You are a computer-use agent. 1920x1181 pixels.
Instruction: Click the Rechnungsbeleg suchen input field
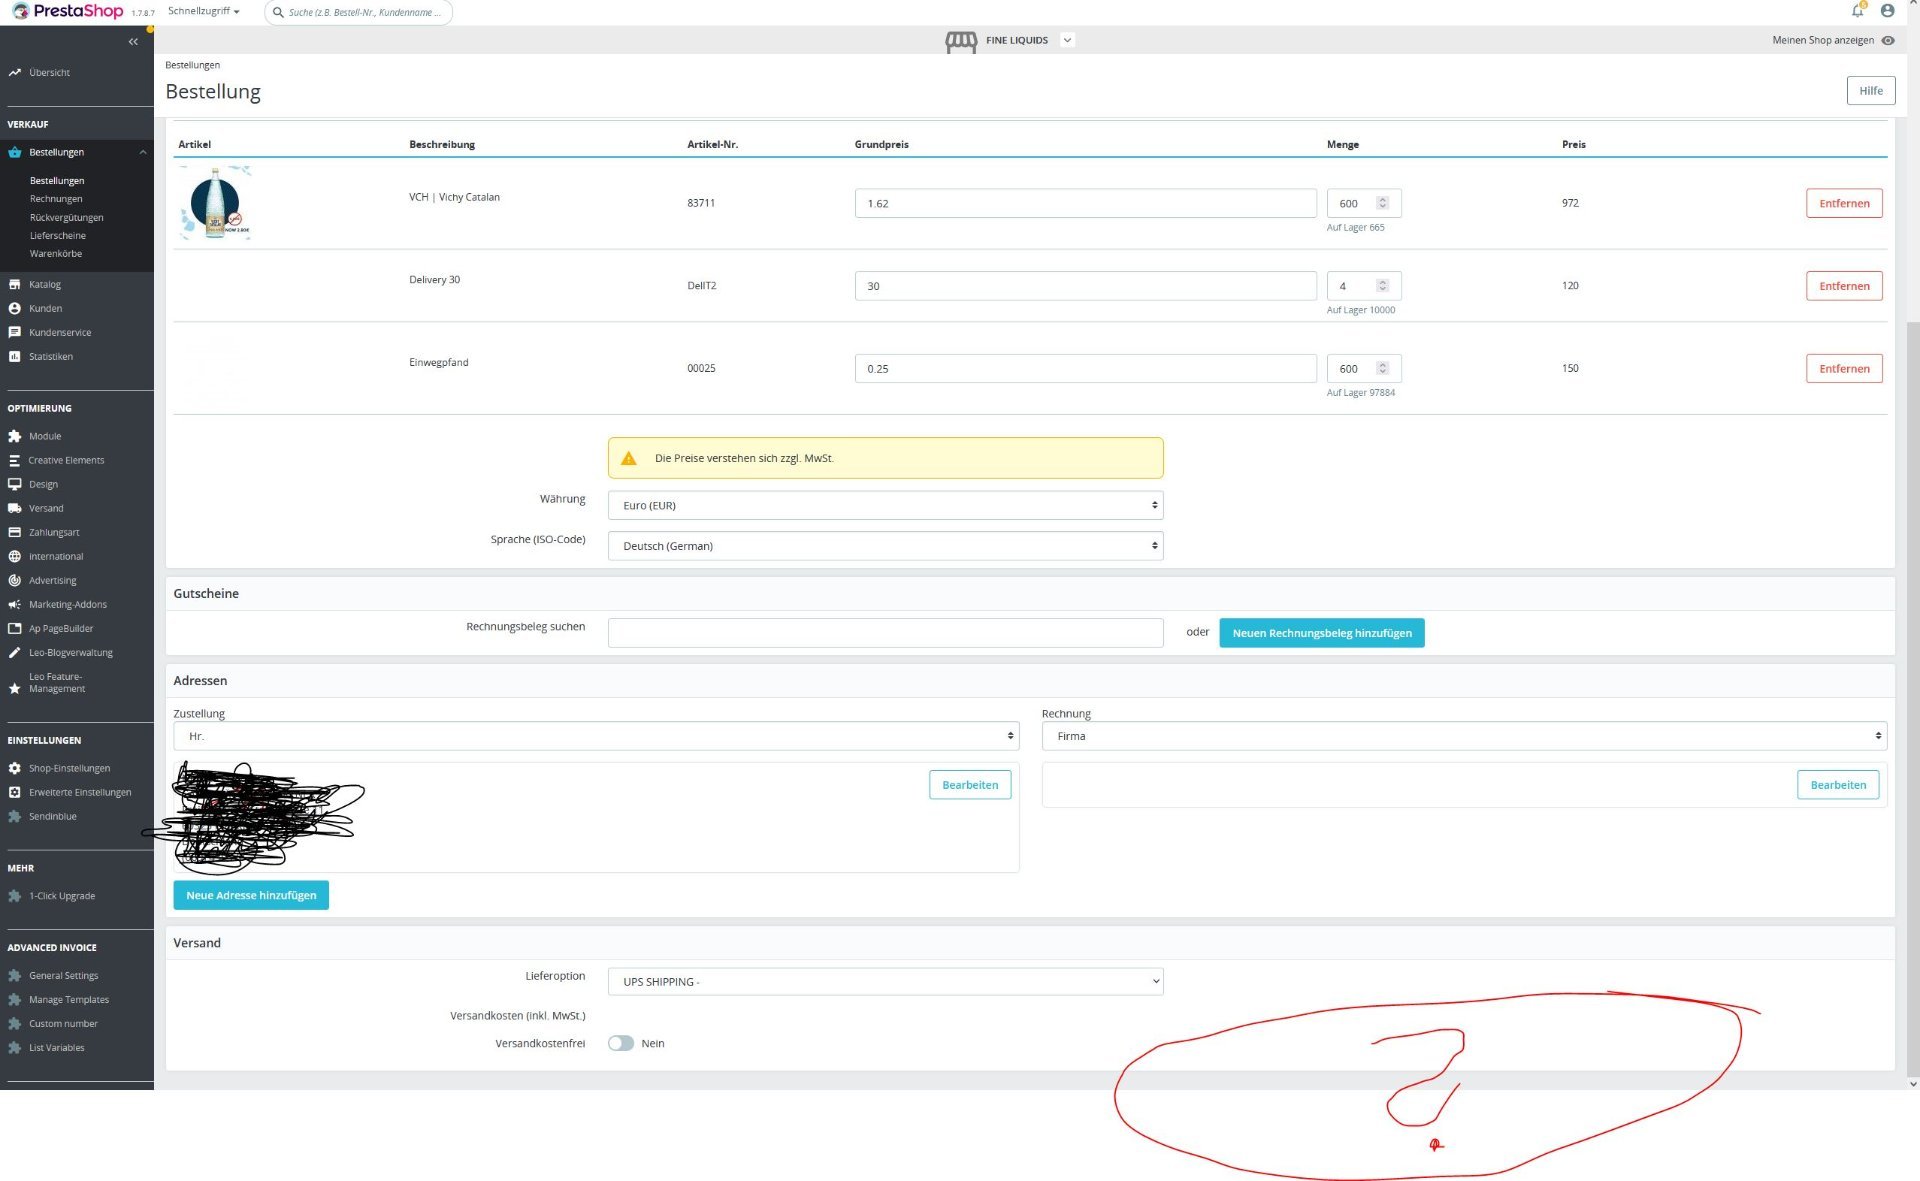pos(885,633)
